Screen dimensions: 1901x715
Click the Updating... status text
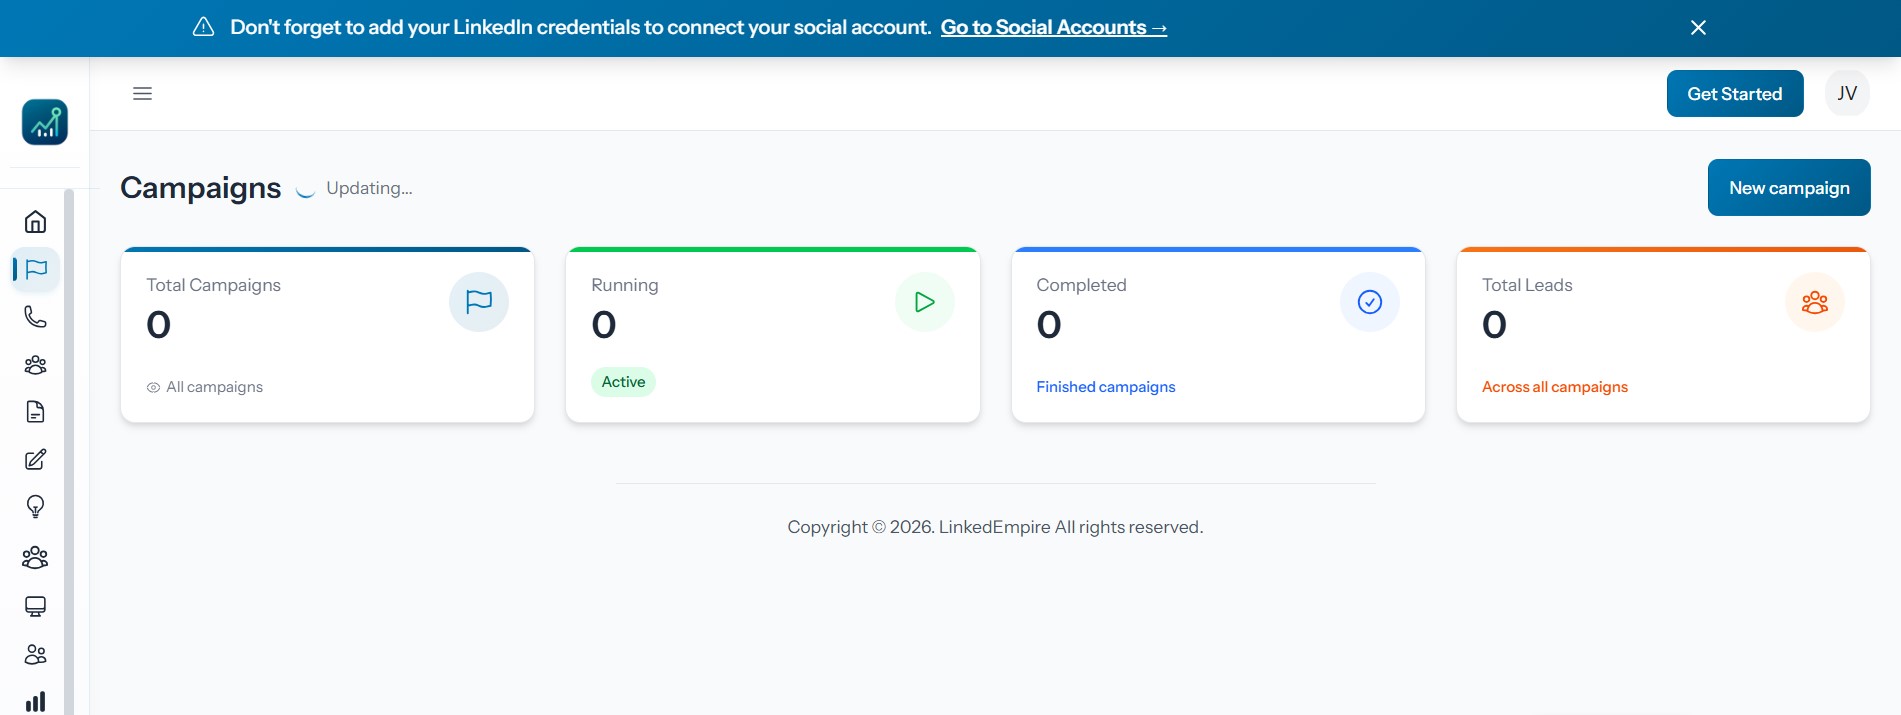click(x=369, y=188)
